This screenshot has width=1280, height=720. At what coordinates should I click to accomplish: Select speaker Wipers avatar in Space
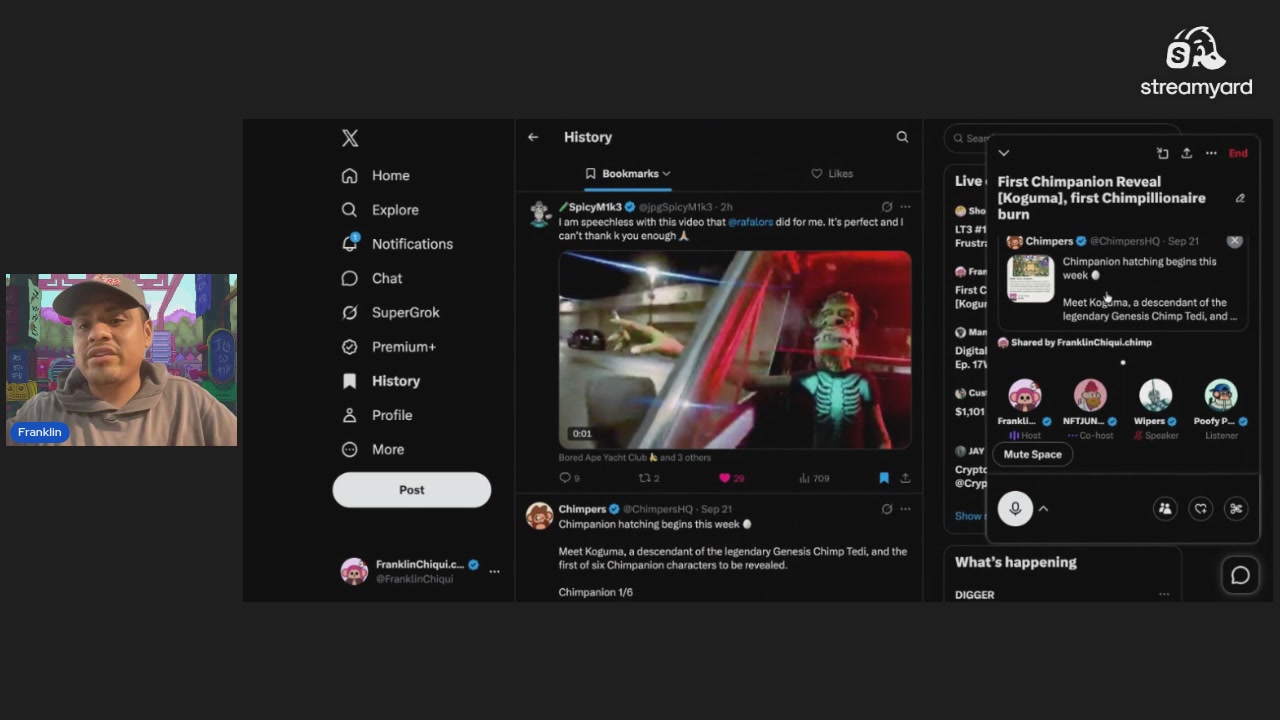coord(1155,395)
